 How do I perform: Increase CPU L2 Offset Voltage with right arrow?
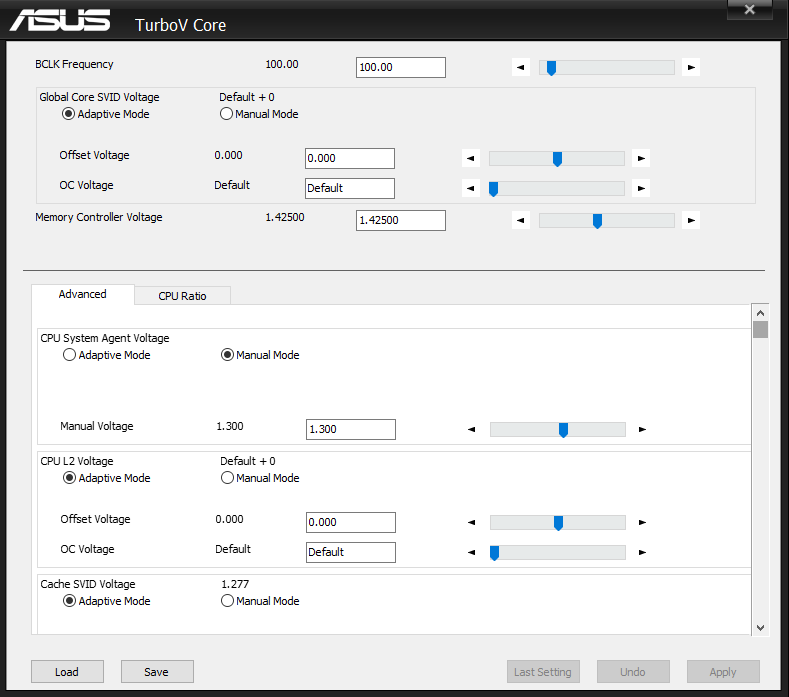click(x=643, y=522)
